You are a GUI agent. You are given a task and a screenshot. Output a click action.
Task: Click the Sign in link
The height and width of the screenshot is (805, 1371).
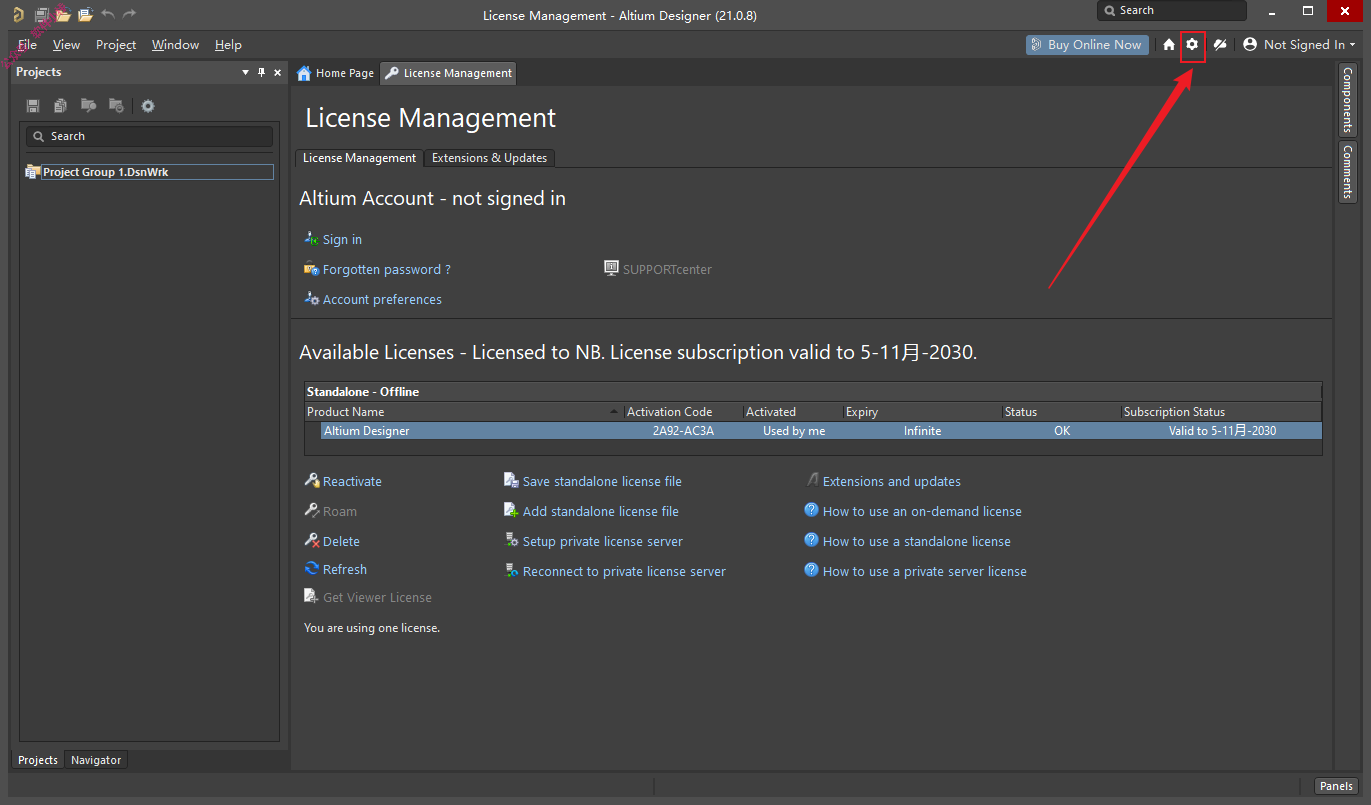click(x=342, y=239)
